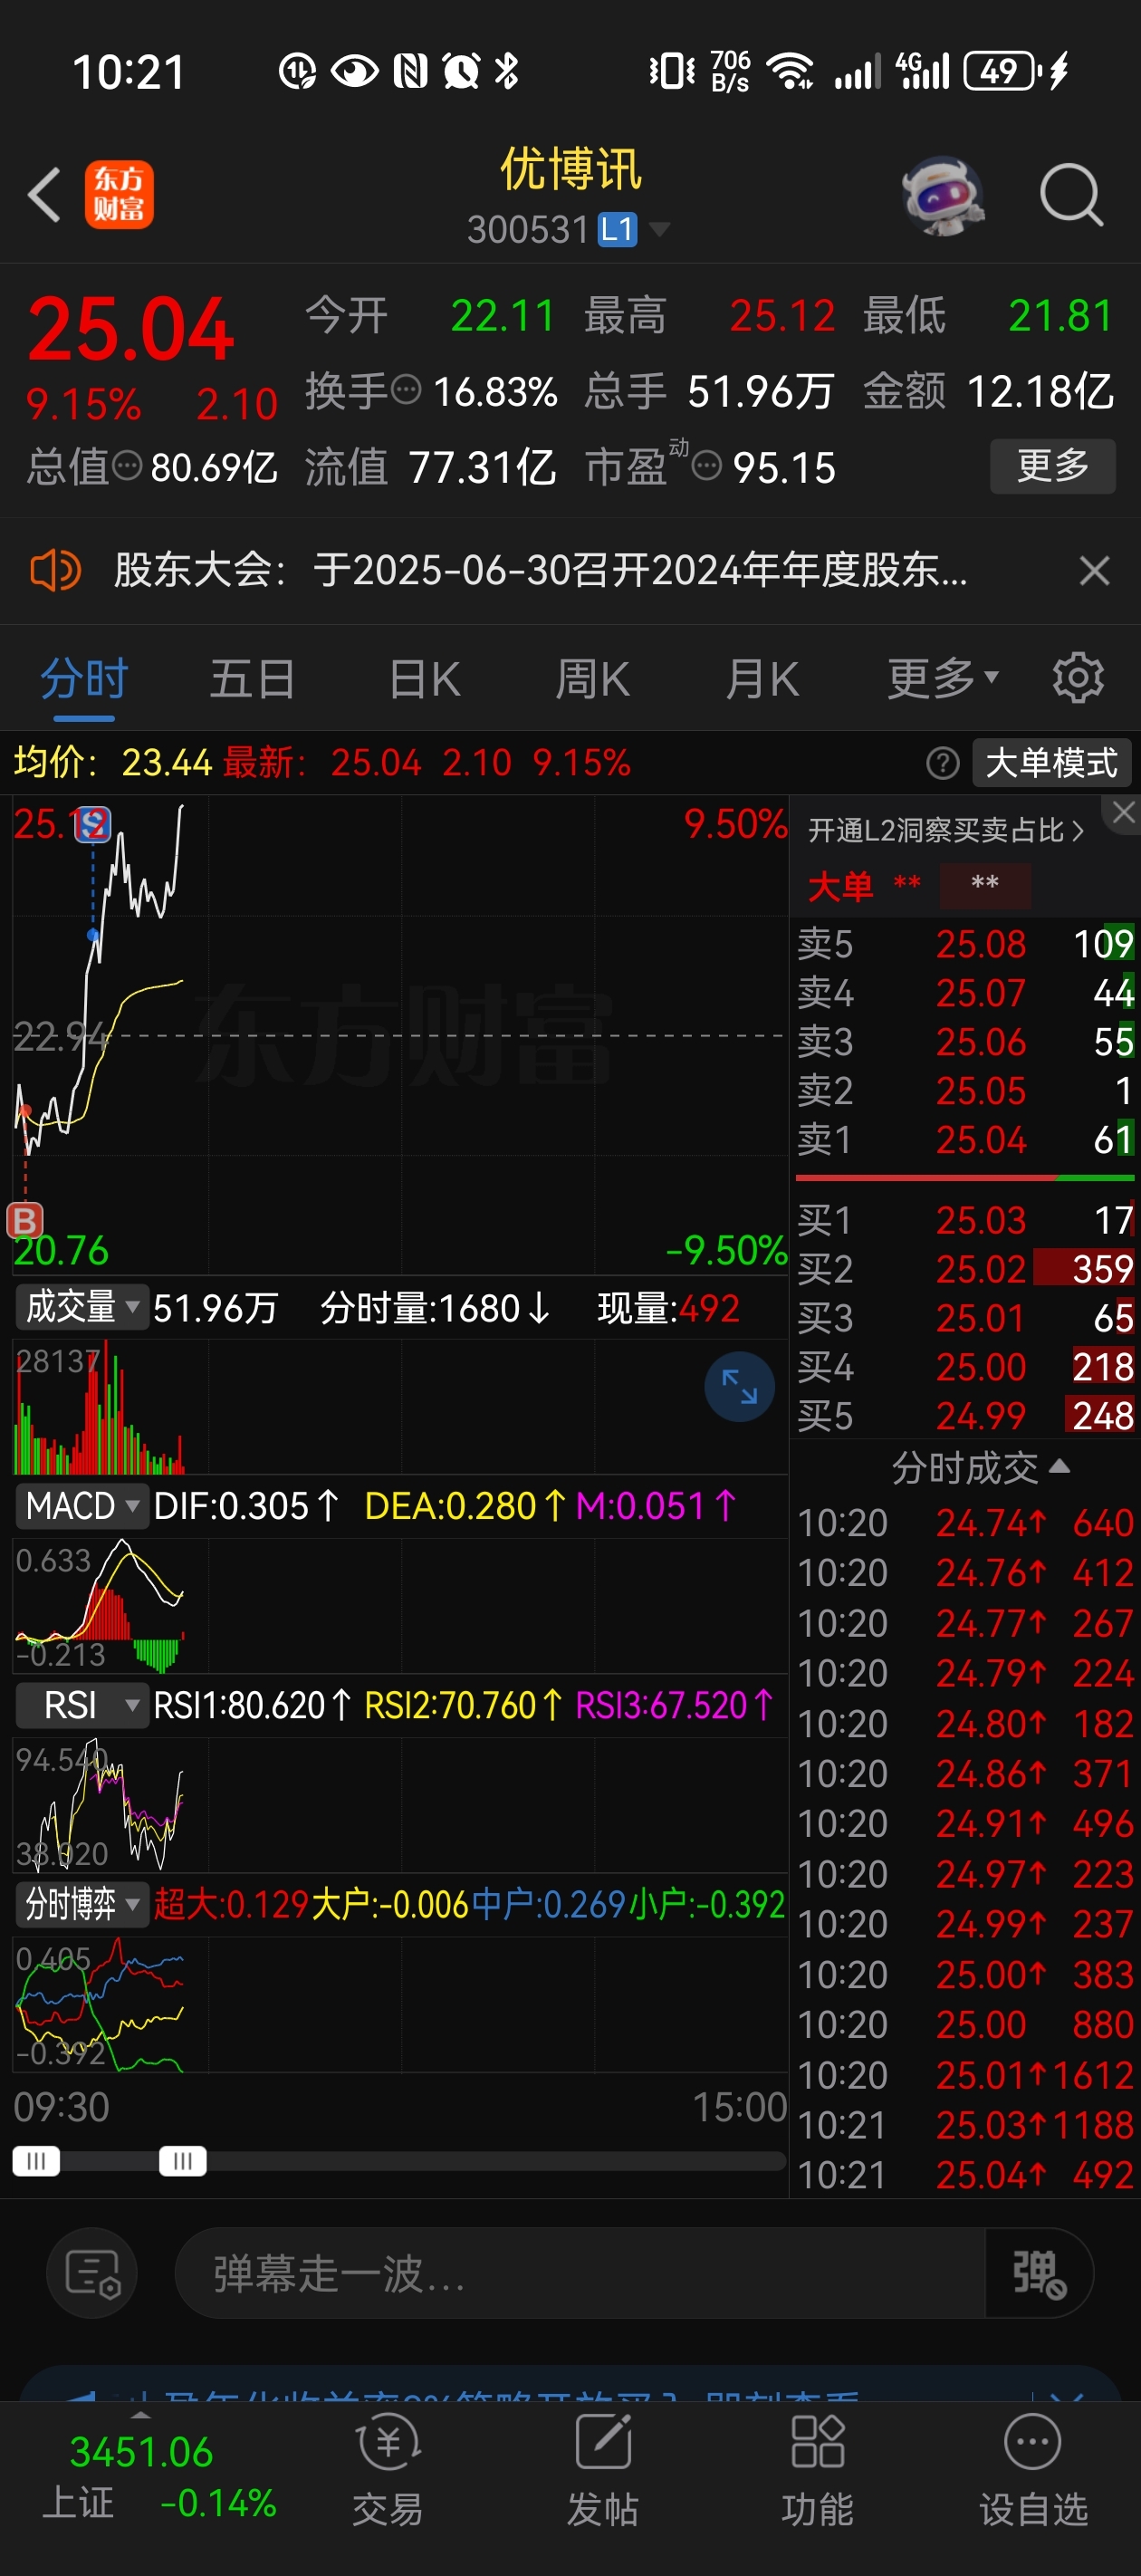The image size is (1141, 2576).
Task: Toggle the 弹 danmaku switch
Action: pyautogui.click(x=1039, y=2274)
